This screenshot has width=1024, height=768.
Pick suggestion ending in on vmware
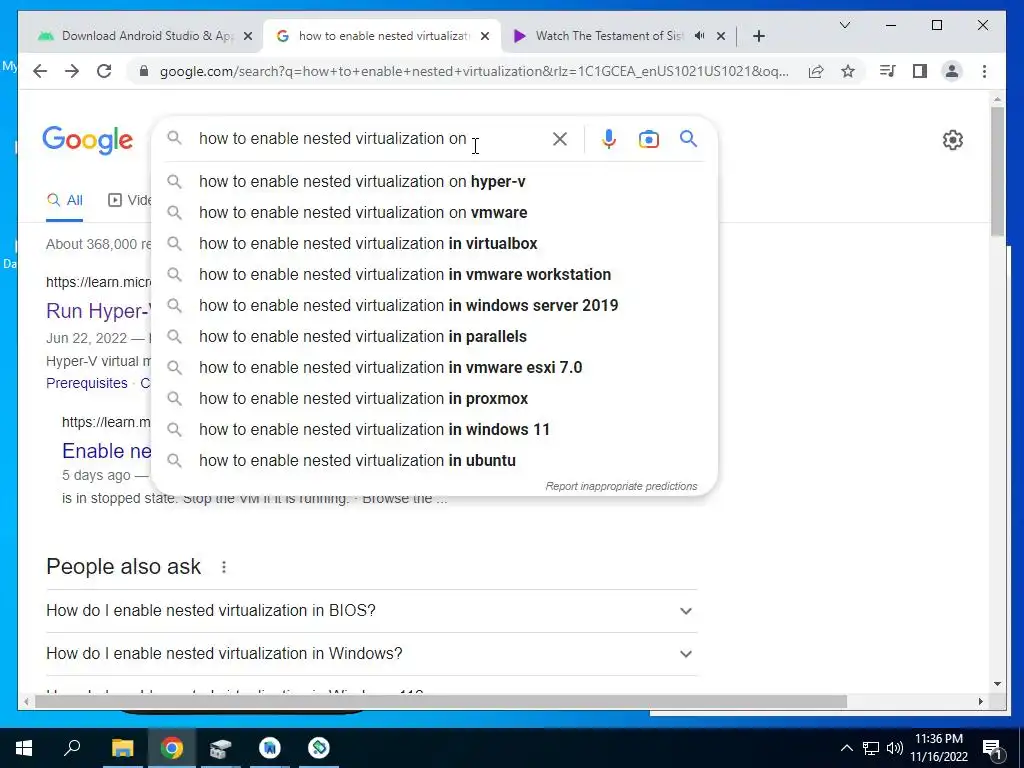coord(434,212)
